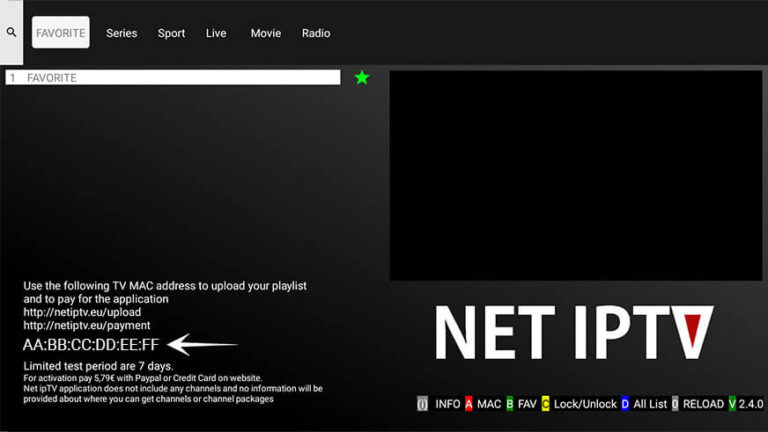Image resolution: width=768 pixels, height=432 pixels.
Task: Click the Lock/Unlock label
Action: [x=585, y=404]
